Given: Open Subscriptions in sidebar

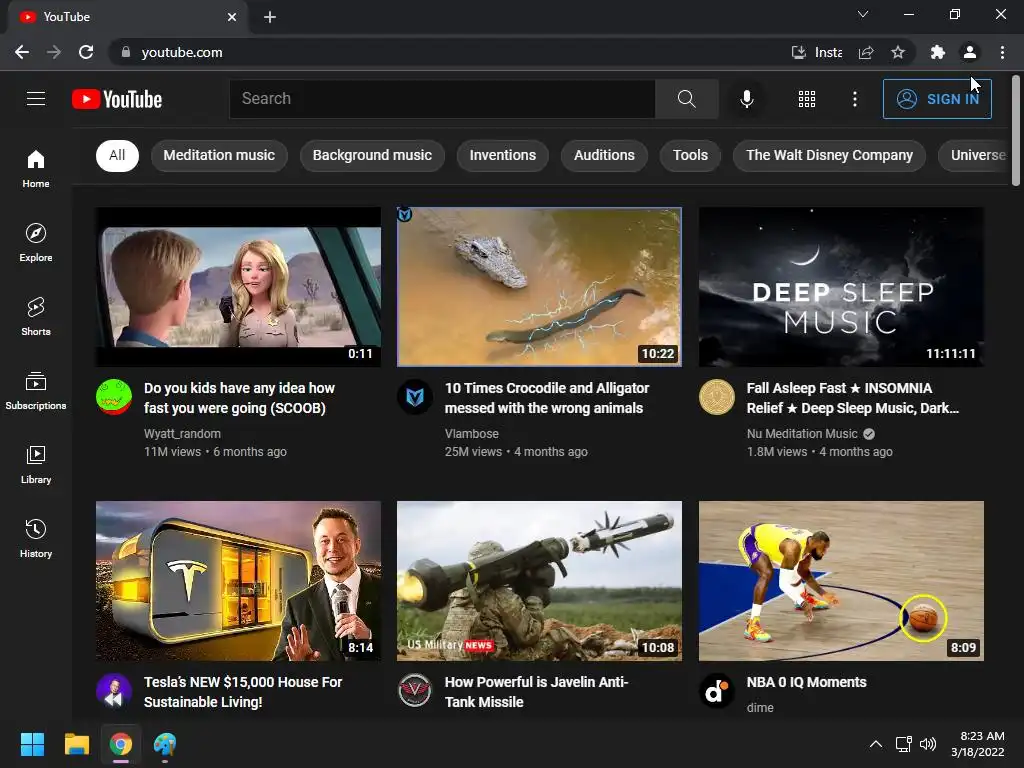Looking at the screenshot, I should click(36, 391).
